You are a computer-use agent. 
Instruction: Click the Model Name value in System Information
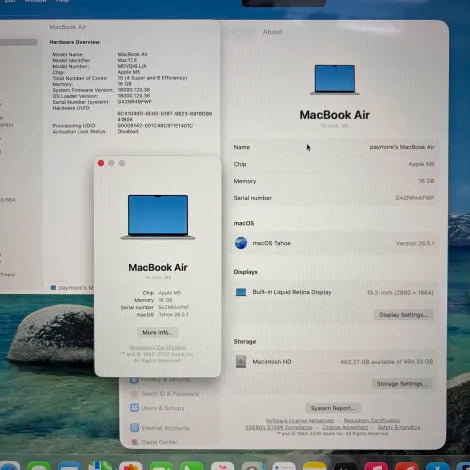tap(133, 54)
